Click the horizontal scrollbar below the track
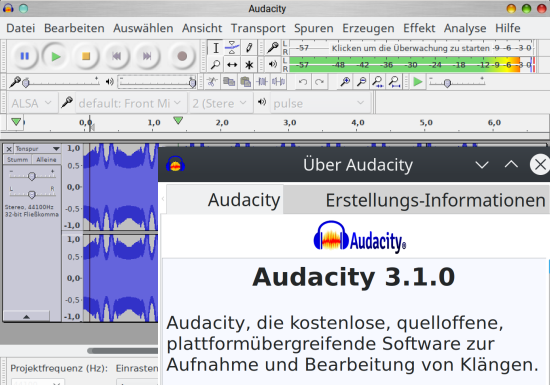The image size is (550, 385). pos(123,351)
